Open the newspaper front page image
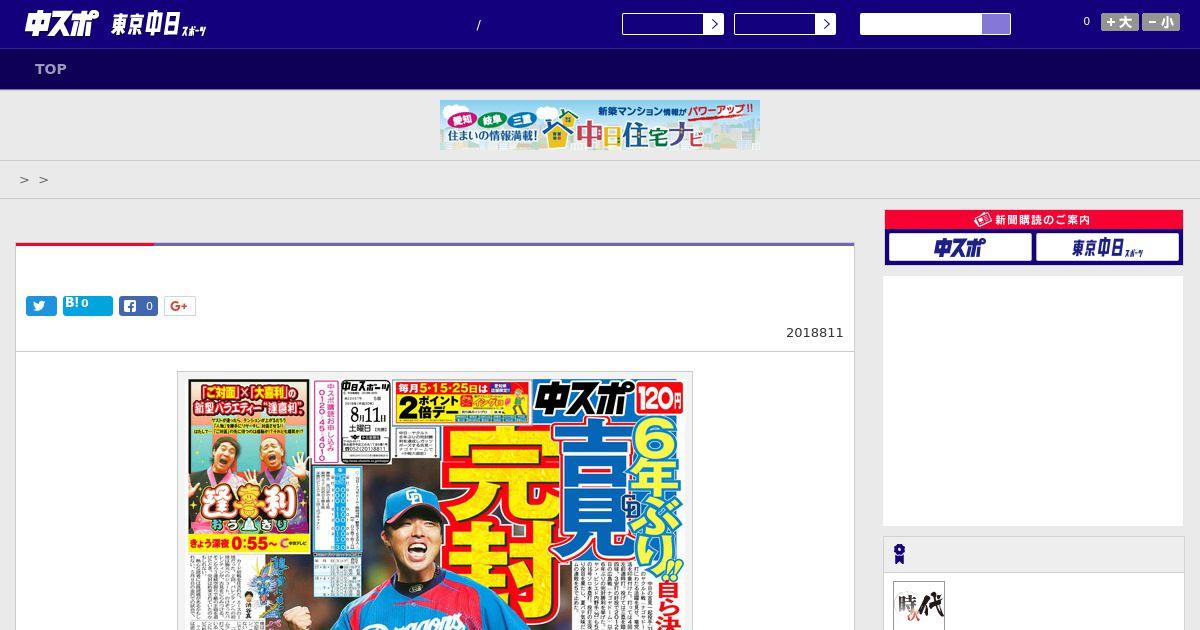This screenshot has width=1200, height=630. click(x=435, y=501)
